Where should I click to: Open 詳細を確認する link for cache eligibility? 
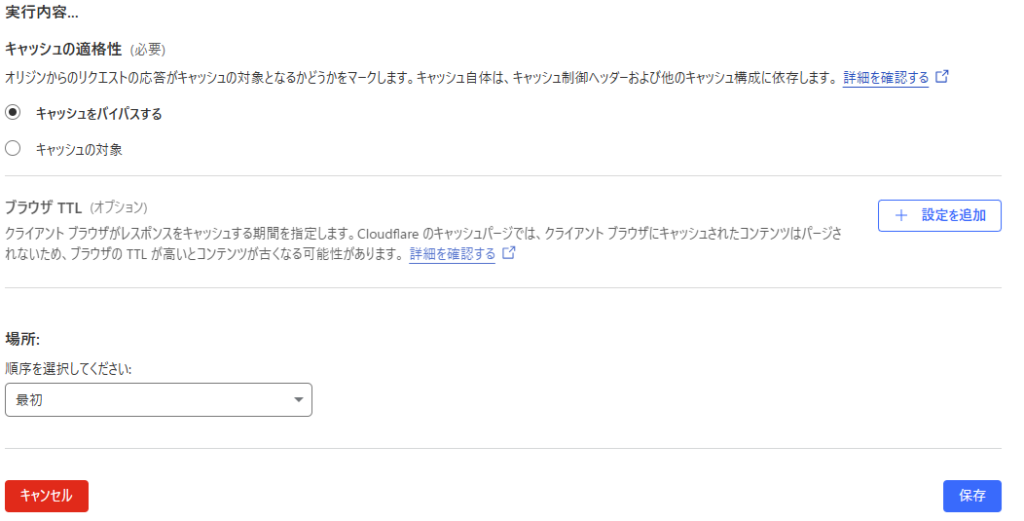tap(886, 78)
